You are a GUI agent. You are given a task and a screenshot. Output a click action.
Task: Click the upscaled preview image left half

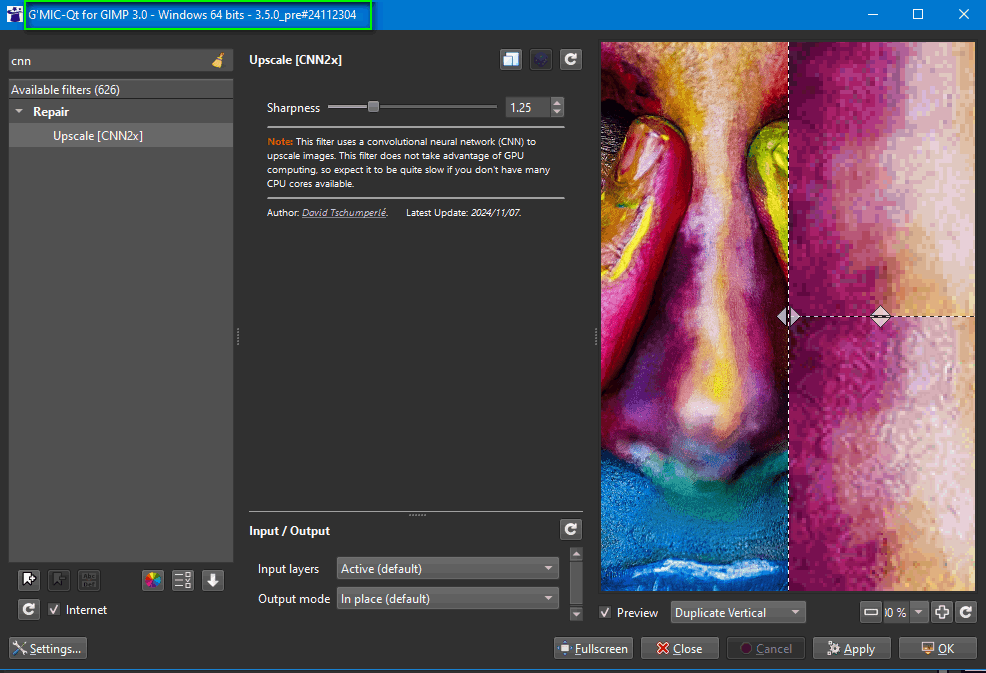pos(694,316)
